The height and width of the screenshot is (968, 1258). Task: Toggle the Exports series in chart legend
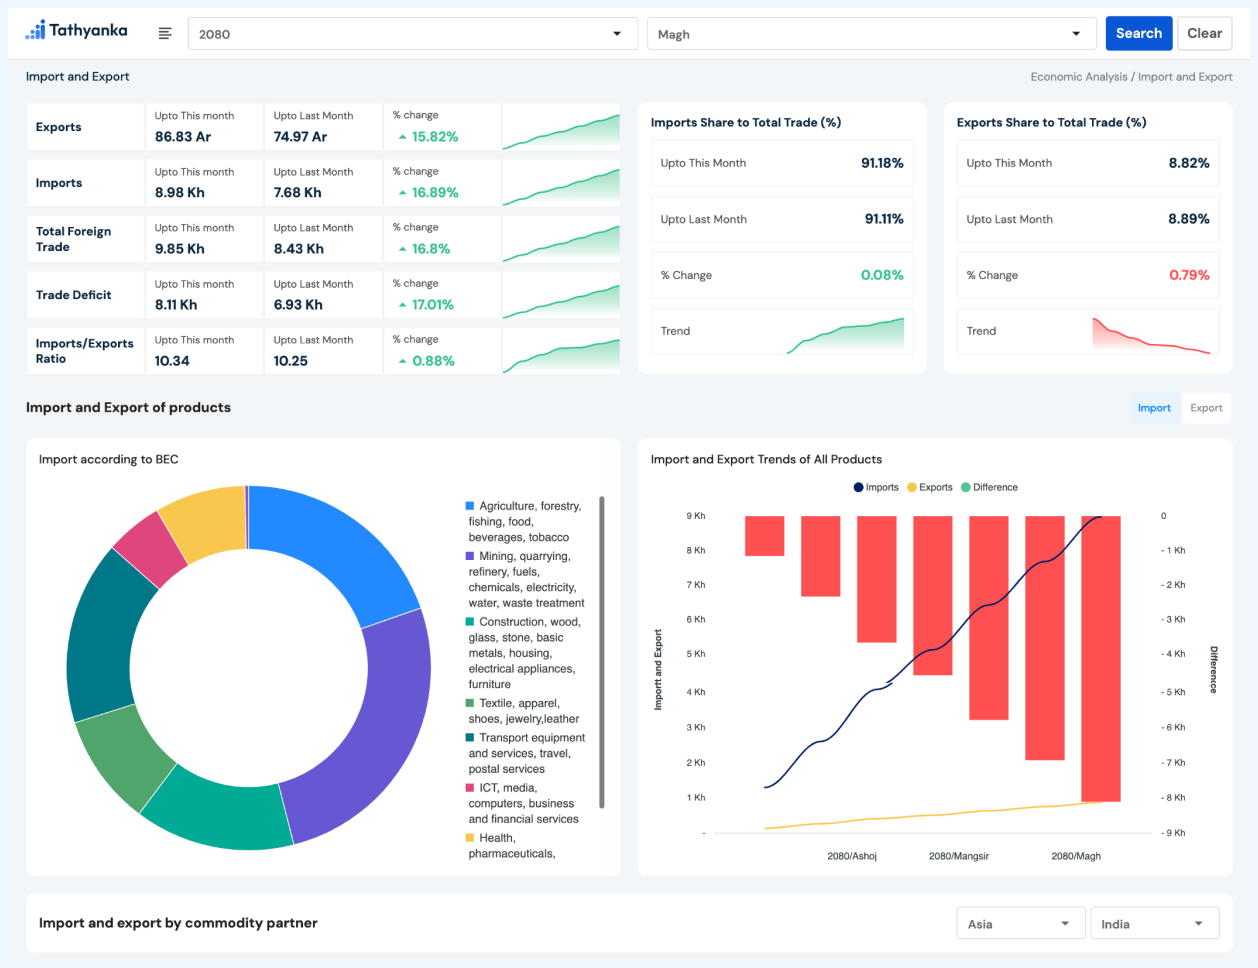click(929, 488)
